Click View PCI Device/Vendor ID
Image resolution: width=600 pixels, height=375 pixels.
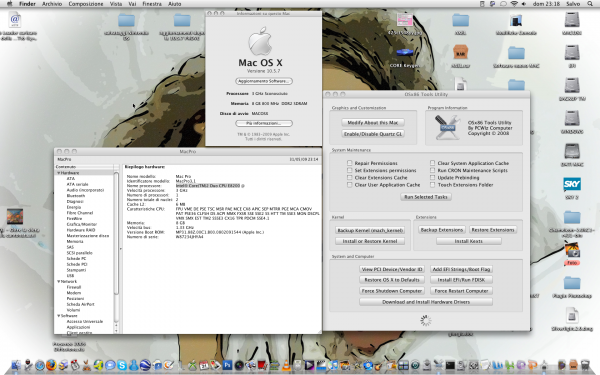click(392, 269)
